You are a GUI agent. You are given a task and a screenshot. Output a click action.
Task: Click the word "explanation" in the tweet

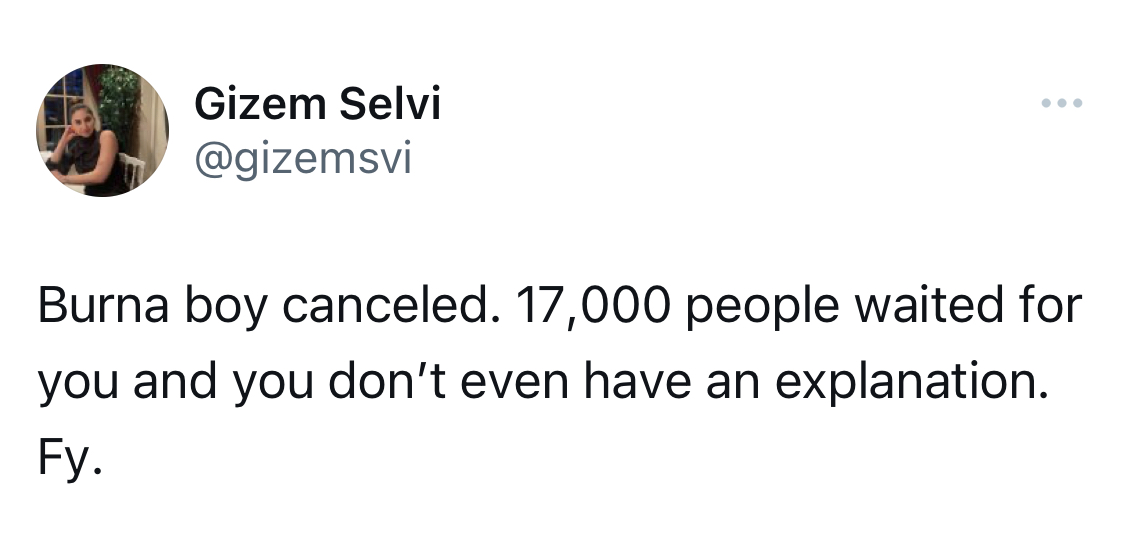tap(911, 383)
